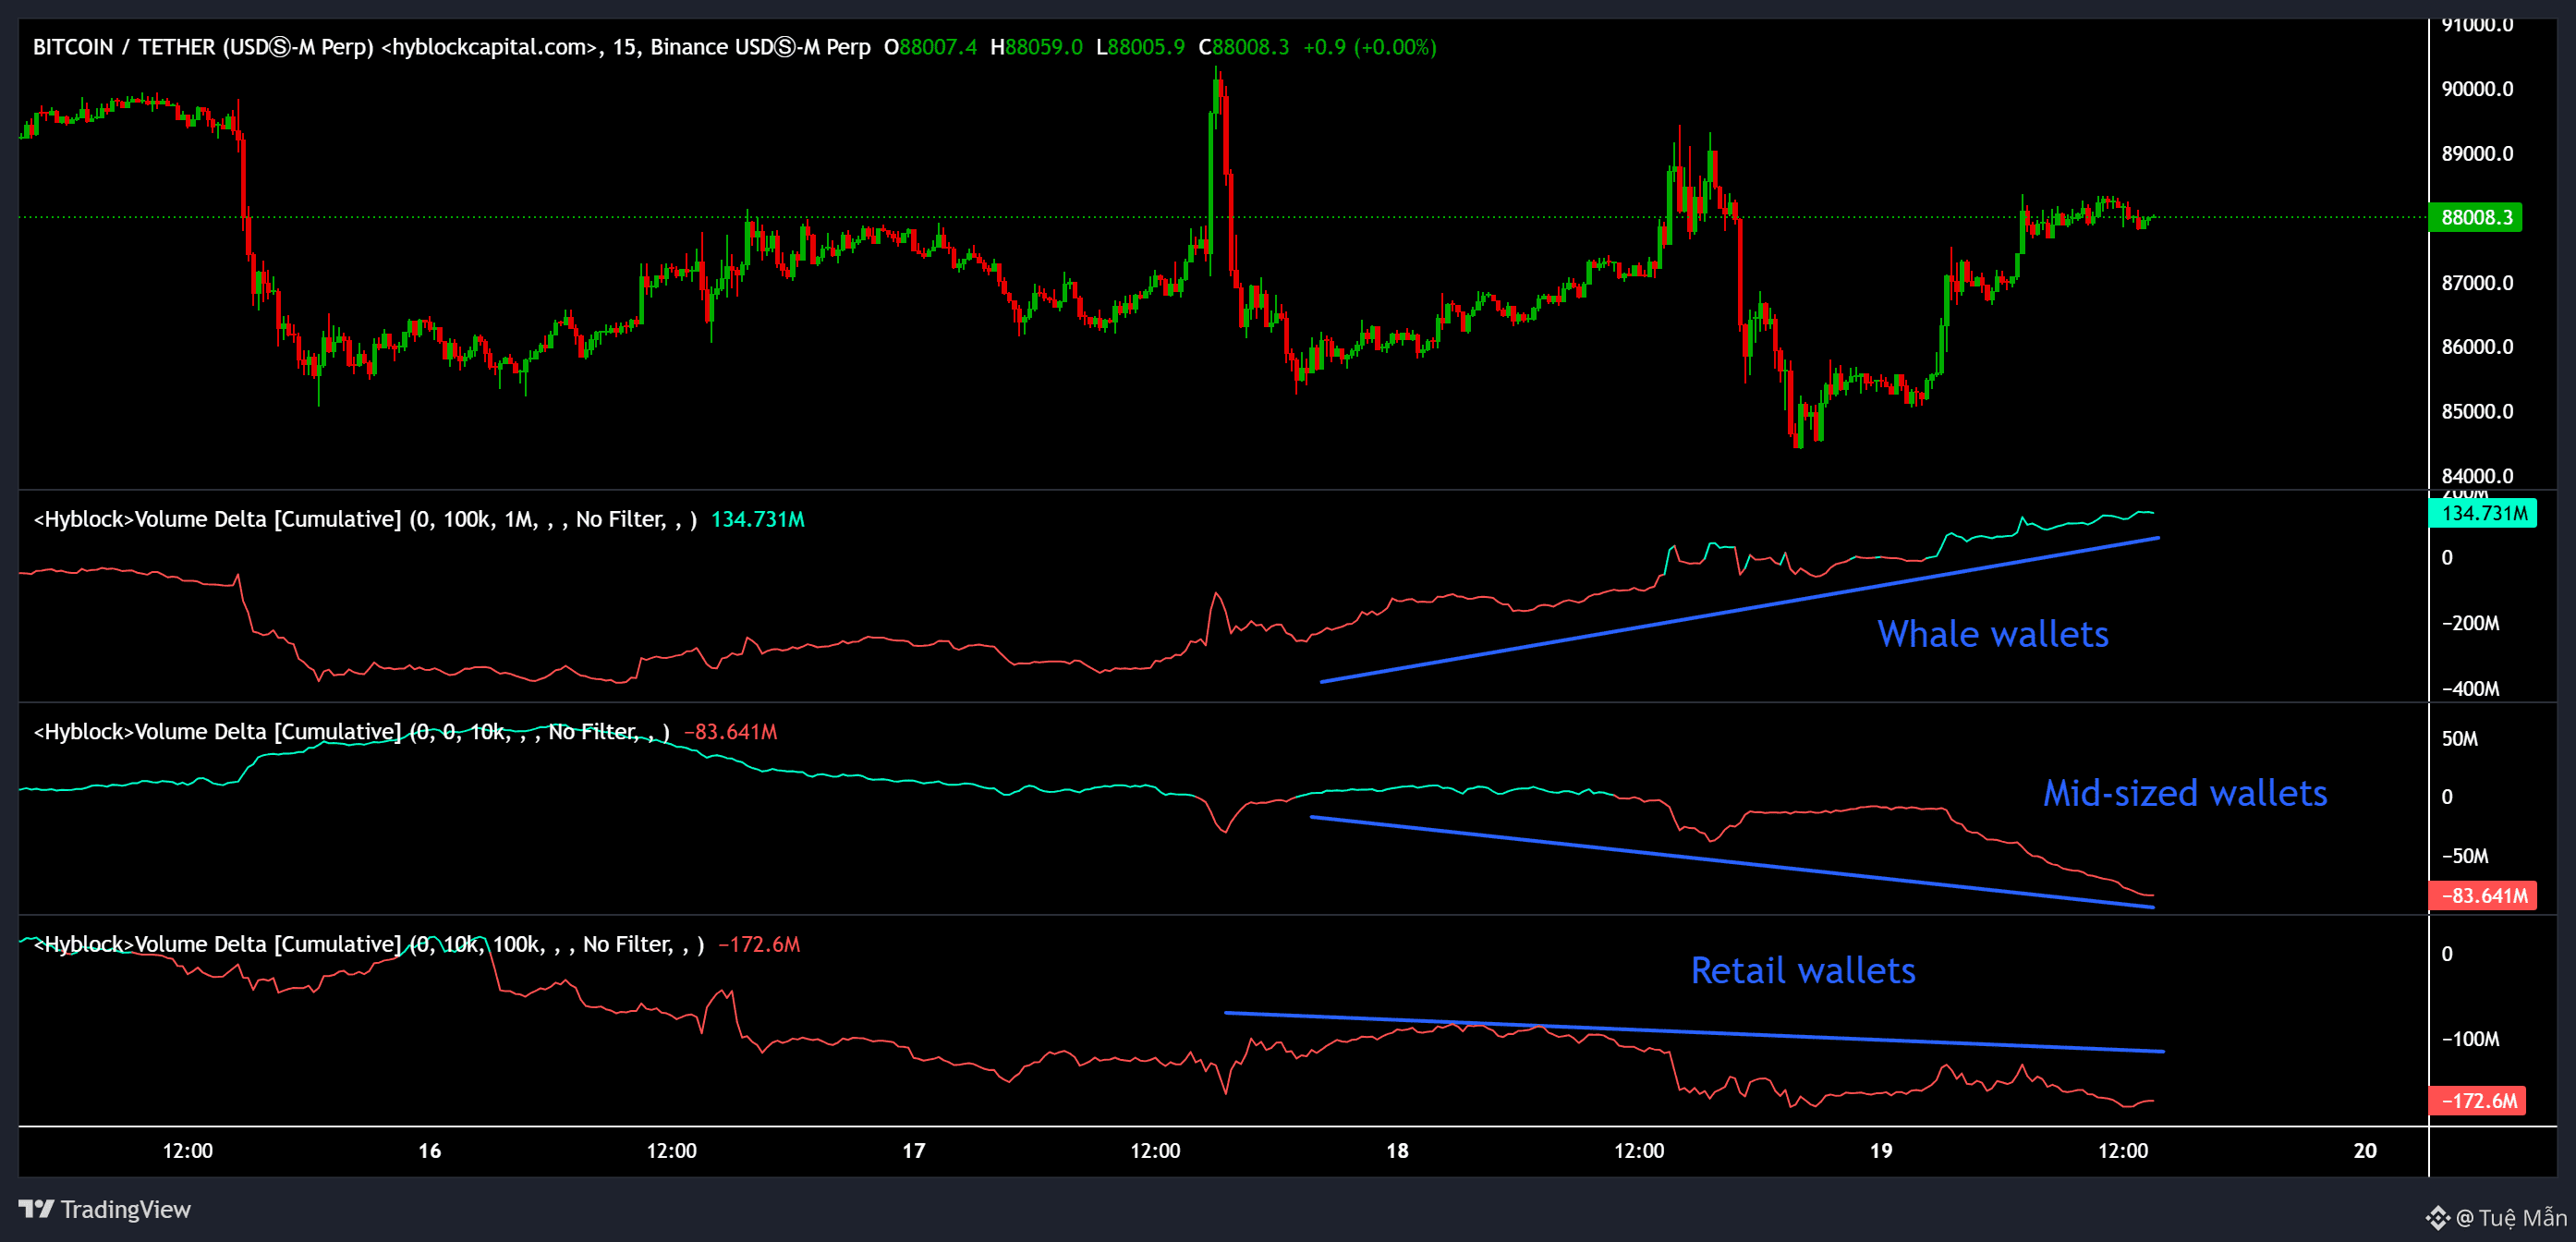Click the date label 19 on time axis
This screenshot has height=1242, width=2576.
coord(1880,1151)
